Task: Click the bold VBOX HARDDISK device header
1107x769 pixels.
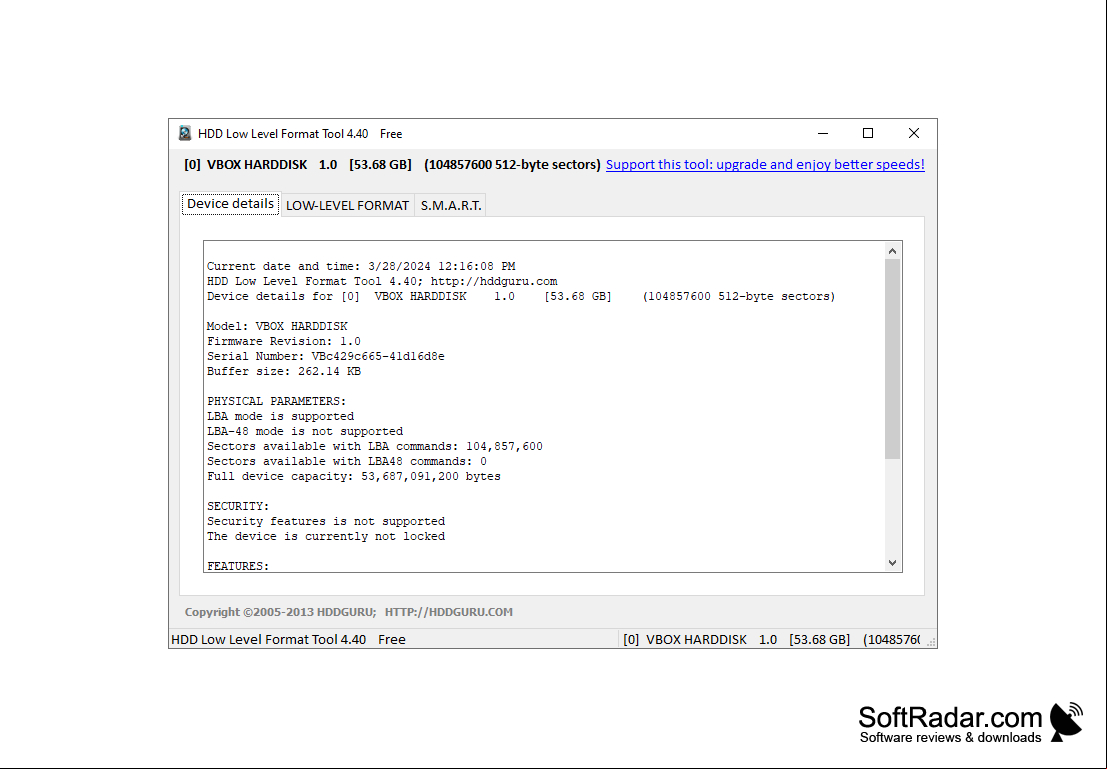Action: click(x=393, y=165)
